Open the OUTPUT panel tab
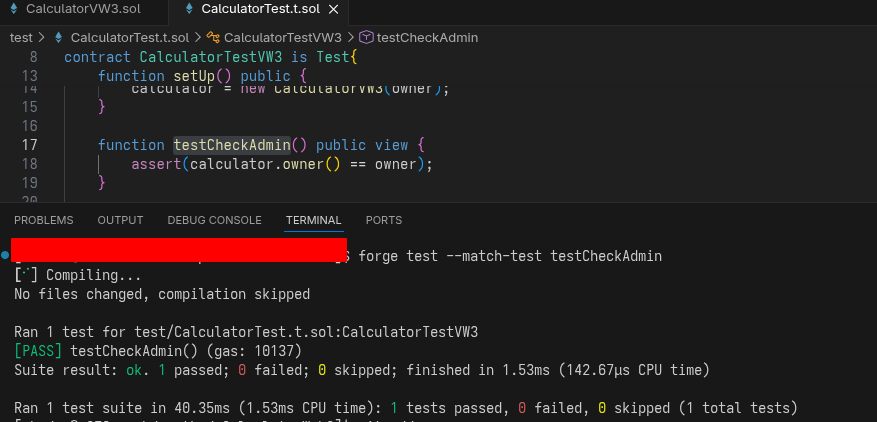The width and height of the screenshot is (877, 422). click(120, 221)
